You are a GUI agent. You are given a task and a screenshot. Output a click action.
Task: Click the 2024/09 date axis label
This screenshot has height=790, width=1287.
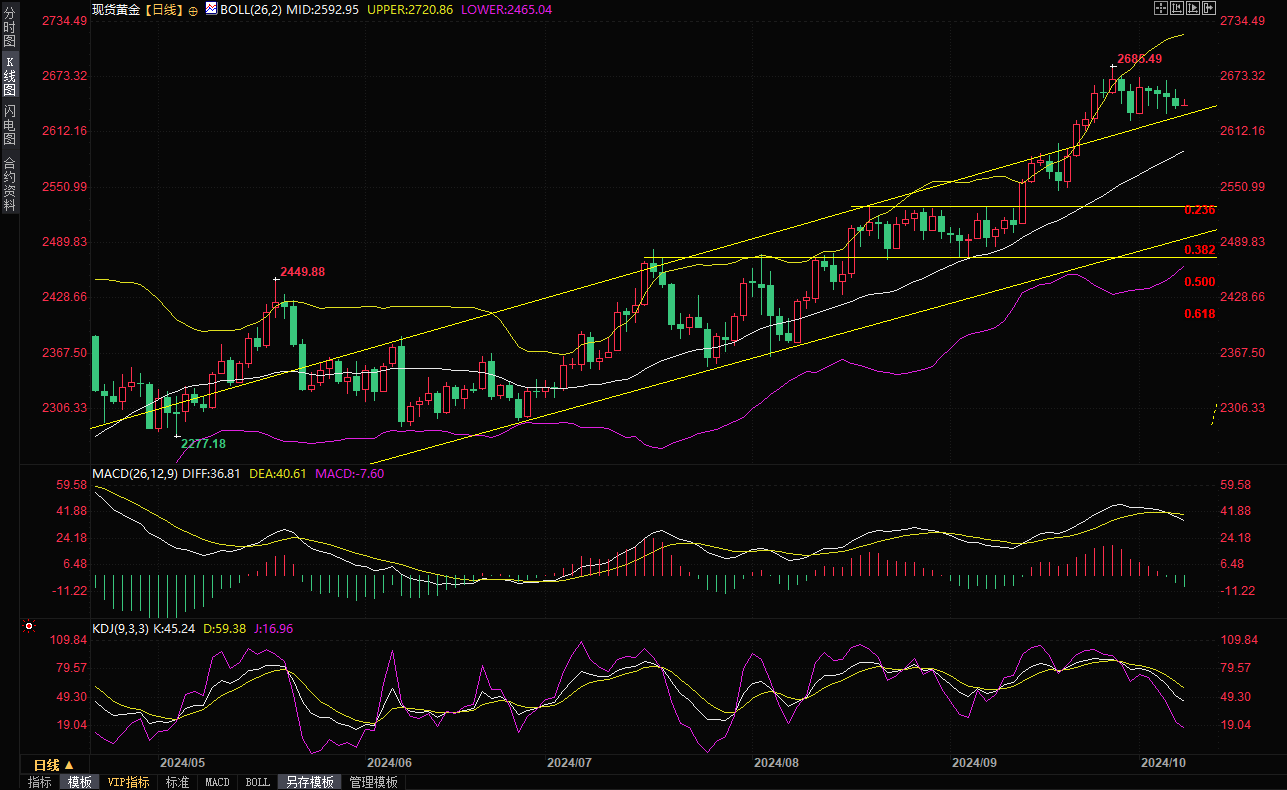click(x=974, y=762)
